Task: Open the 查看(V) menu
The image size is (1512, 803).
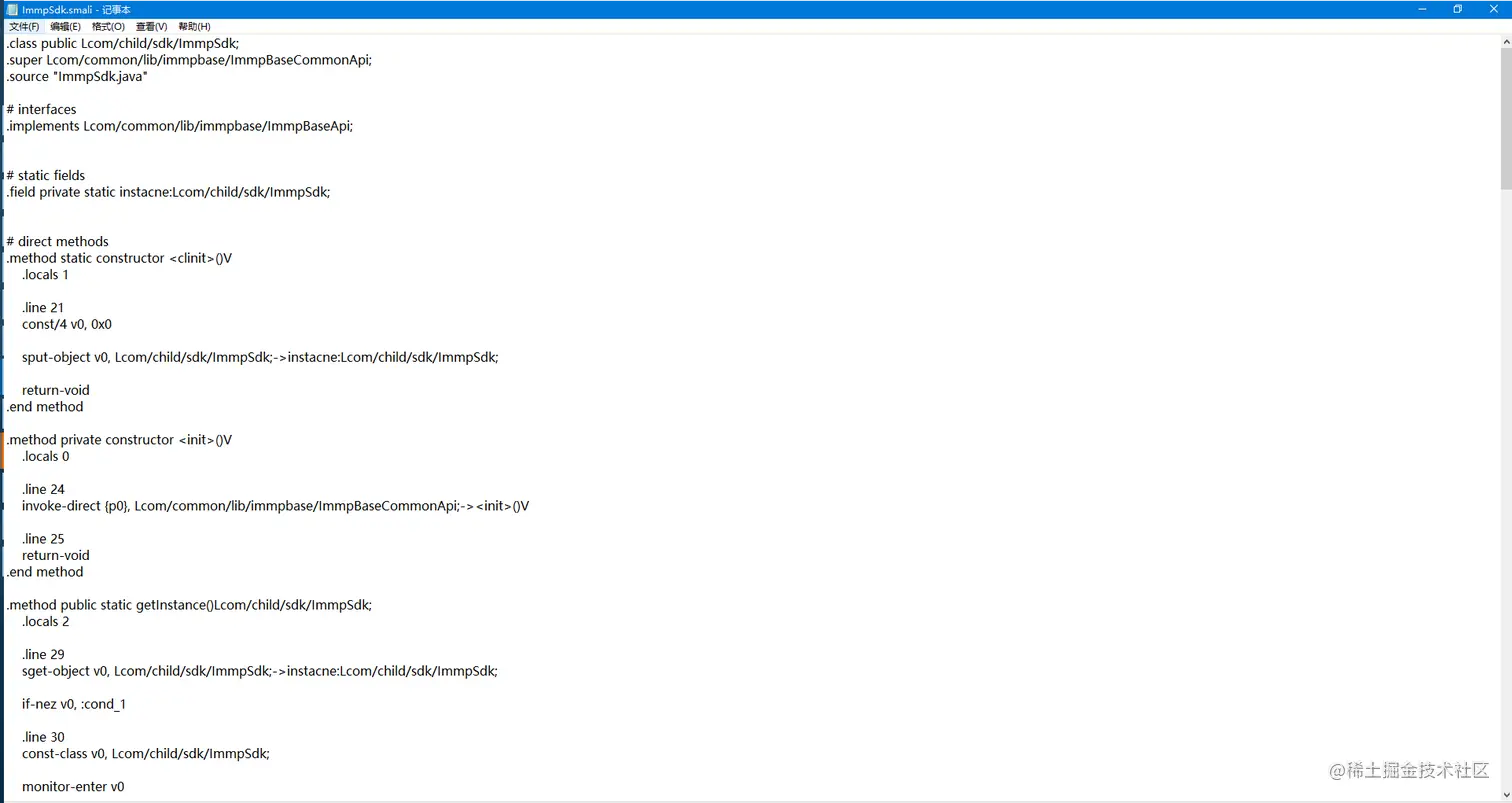Action: 152,27
